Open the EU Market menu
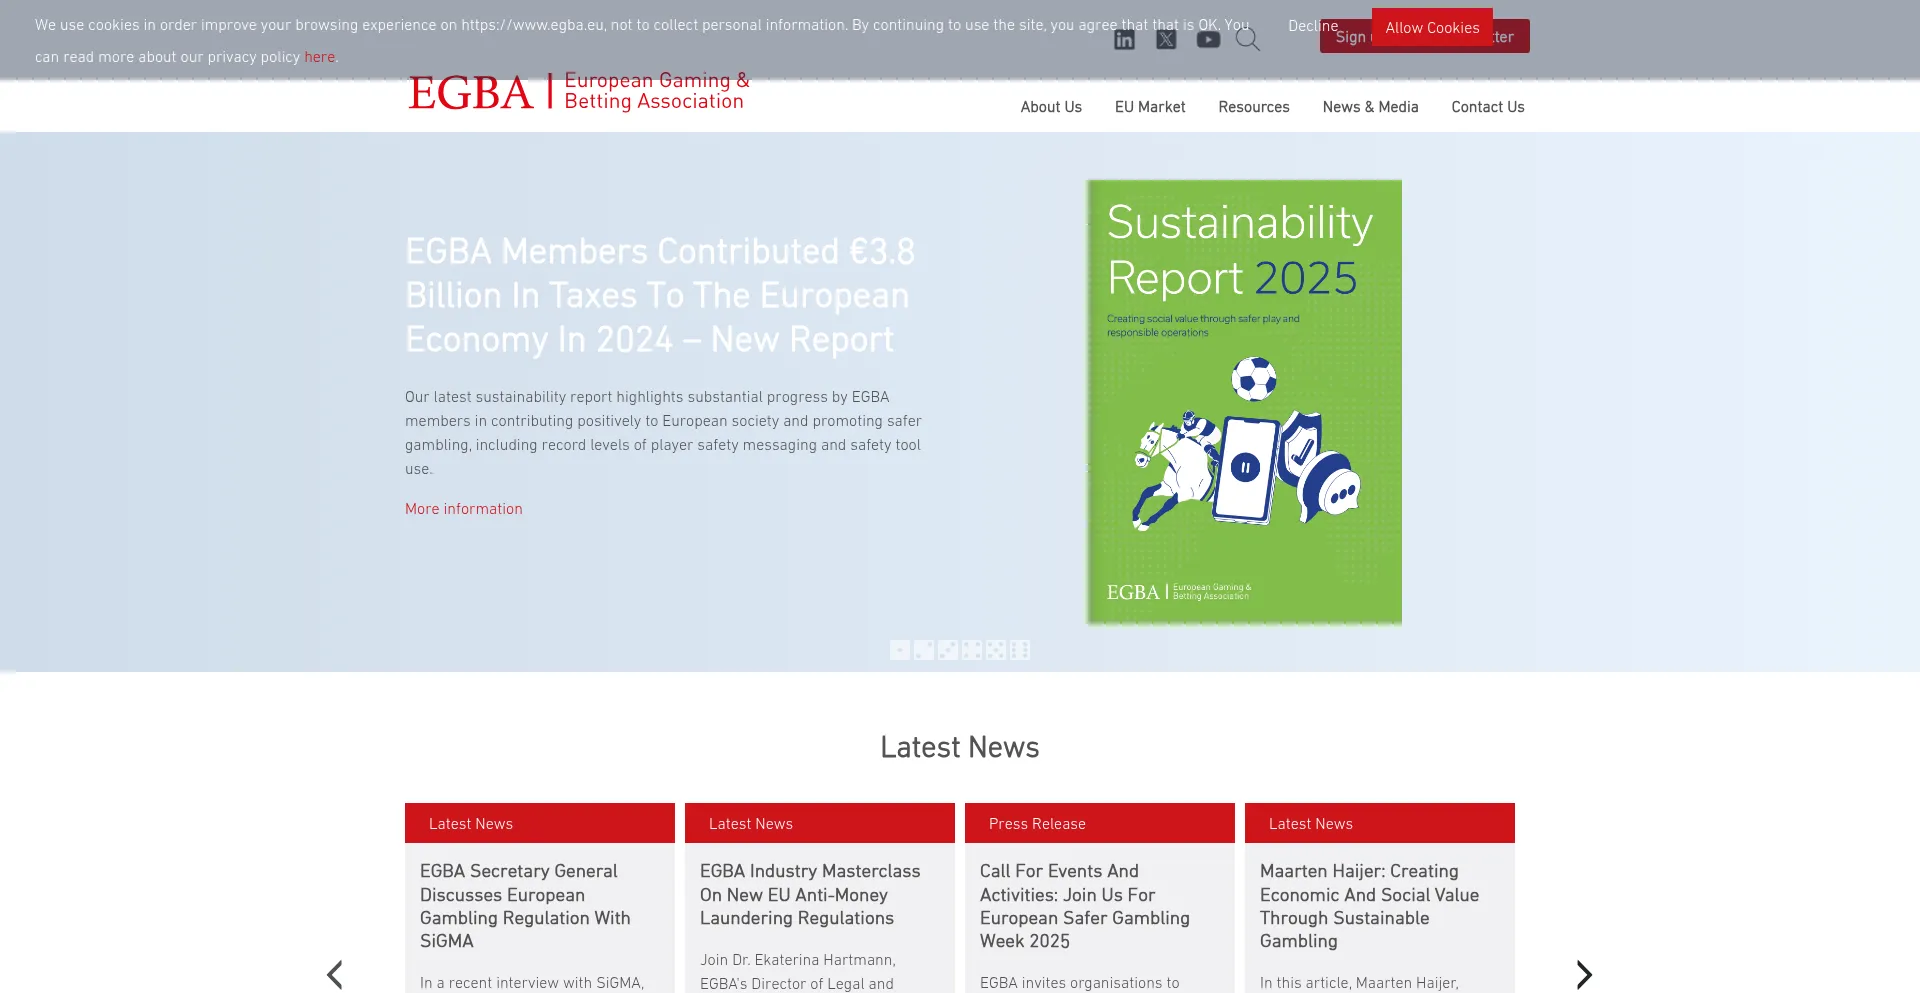1920x993 pixels. 1150,107
